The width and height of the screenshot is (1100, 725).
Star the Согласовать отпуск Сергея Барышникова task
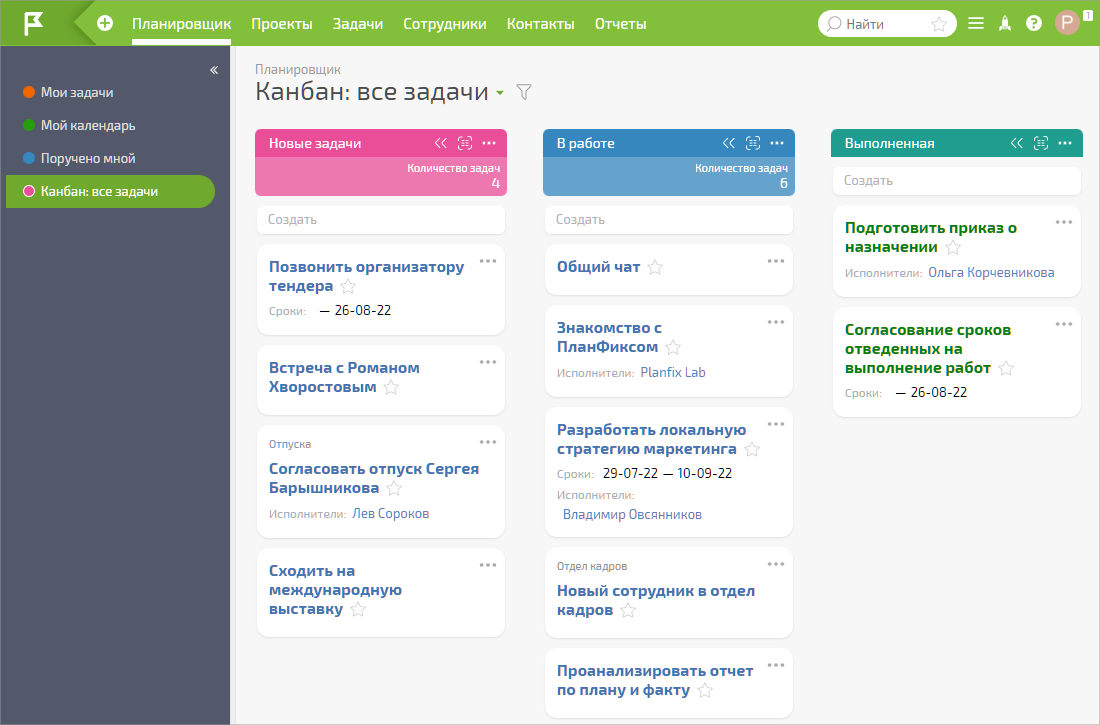click(x=394, y=488)
